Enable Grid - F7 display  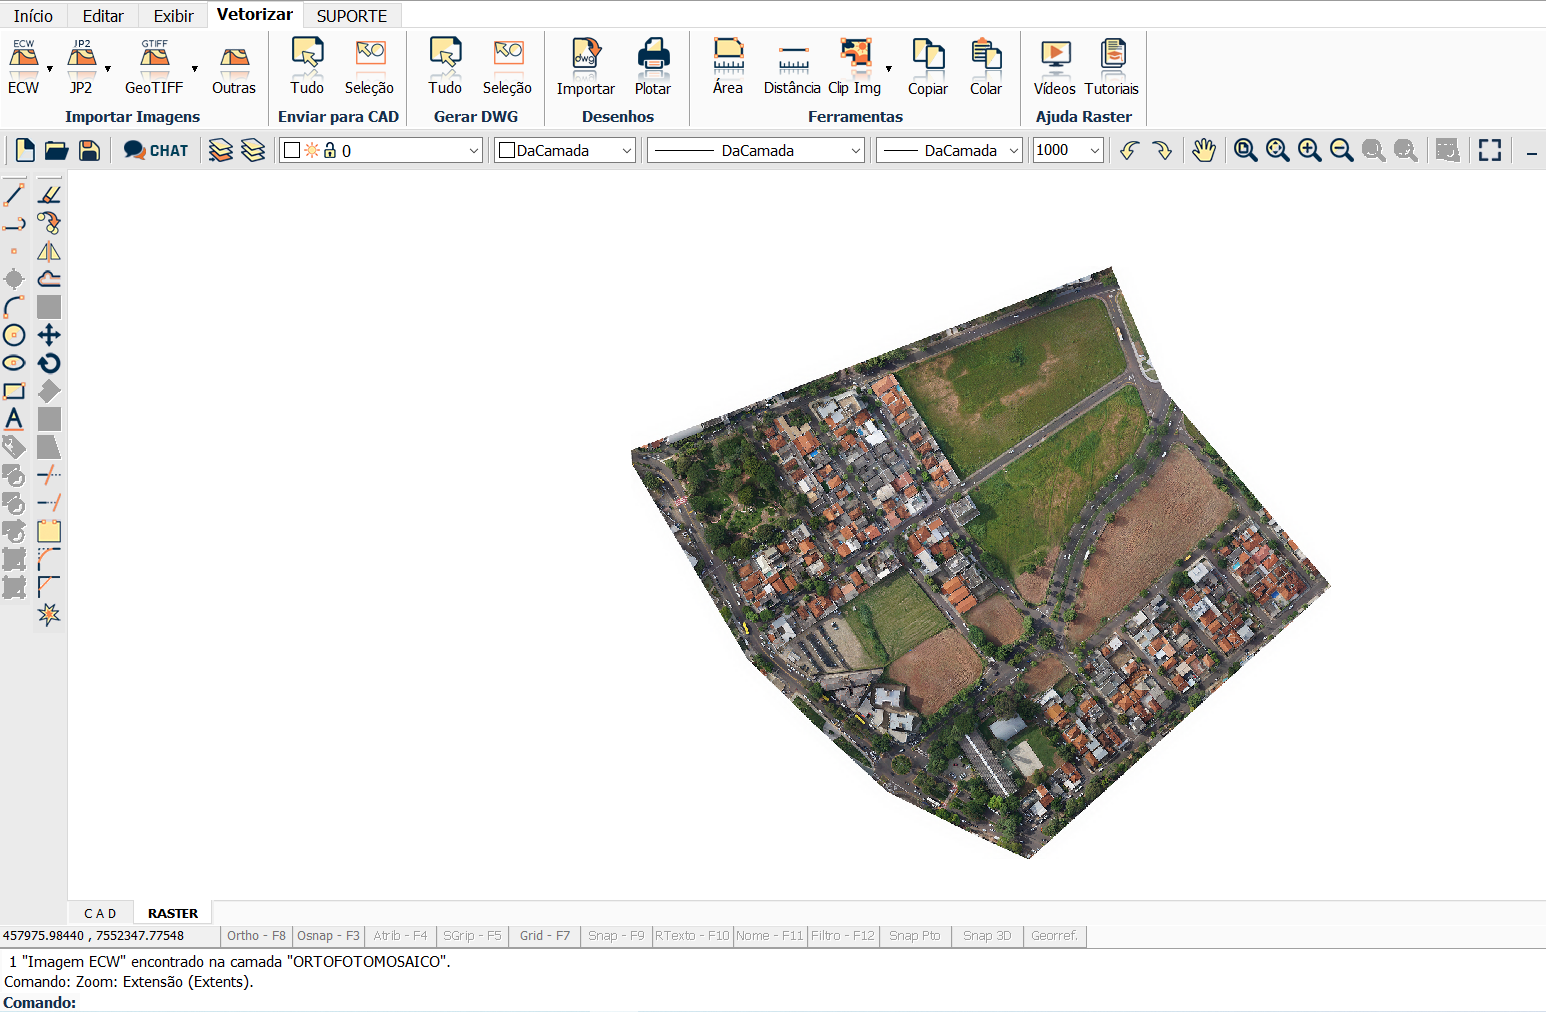tap(544, 936)
